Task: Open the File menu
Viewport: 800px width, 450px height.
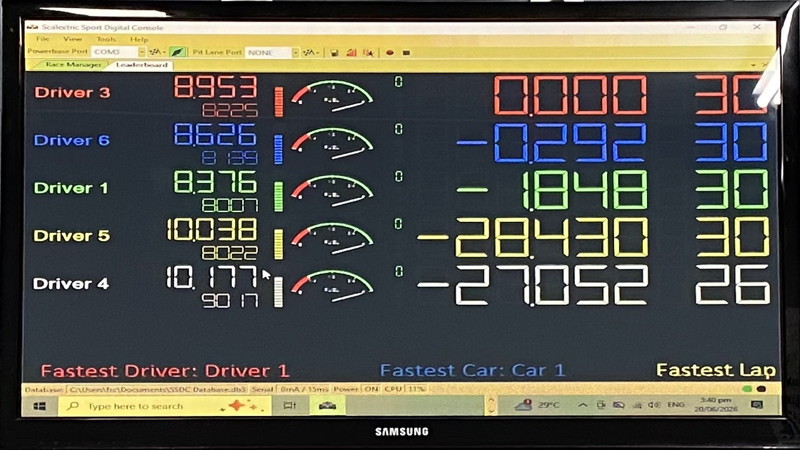Action: (42, 39)
